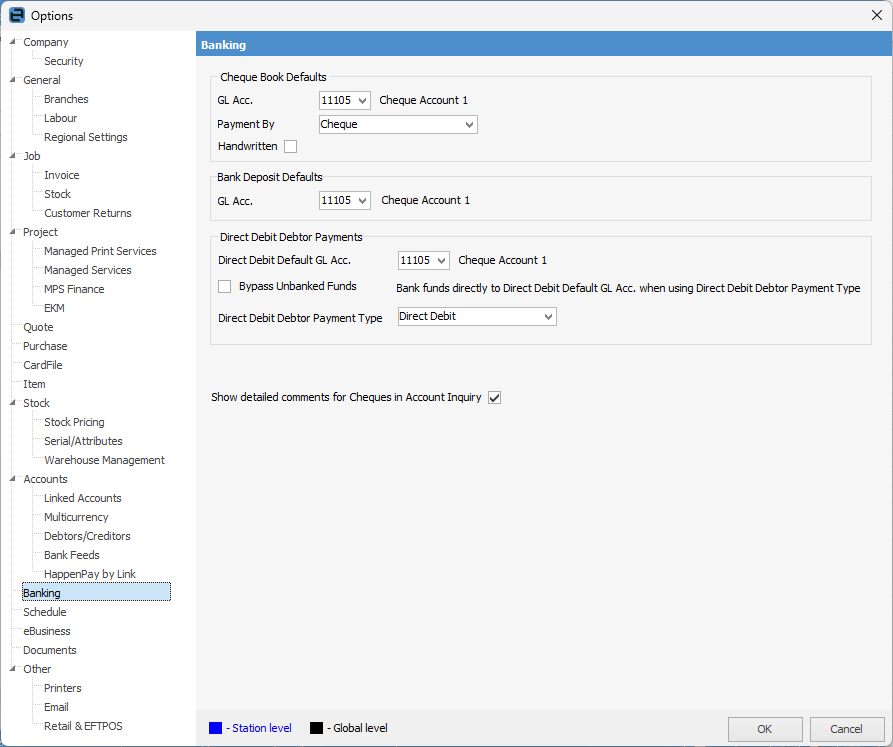Collapse the Company tree node
This screenshot has width=893, height=747.
[12, 42]
